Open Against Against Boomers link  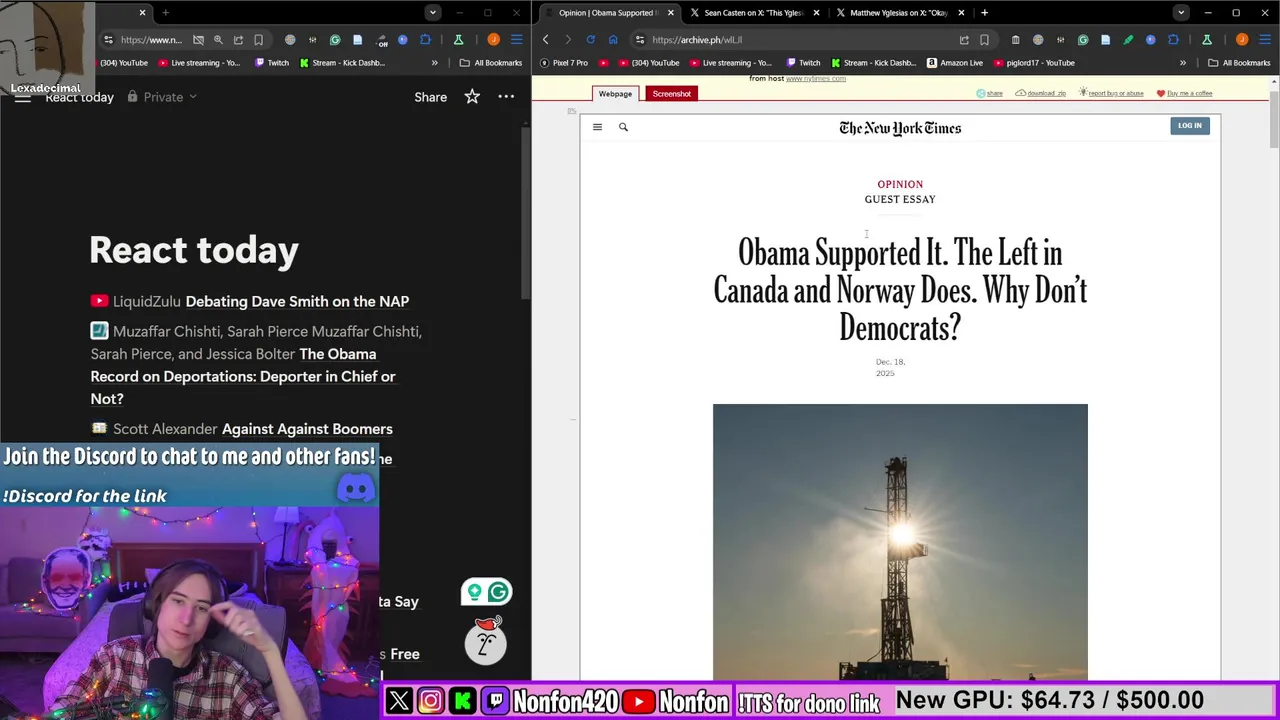pos(307,429)
